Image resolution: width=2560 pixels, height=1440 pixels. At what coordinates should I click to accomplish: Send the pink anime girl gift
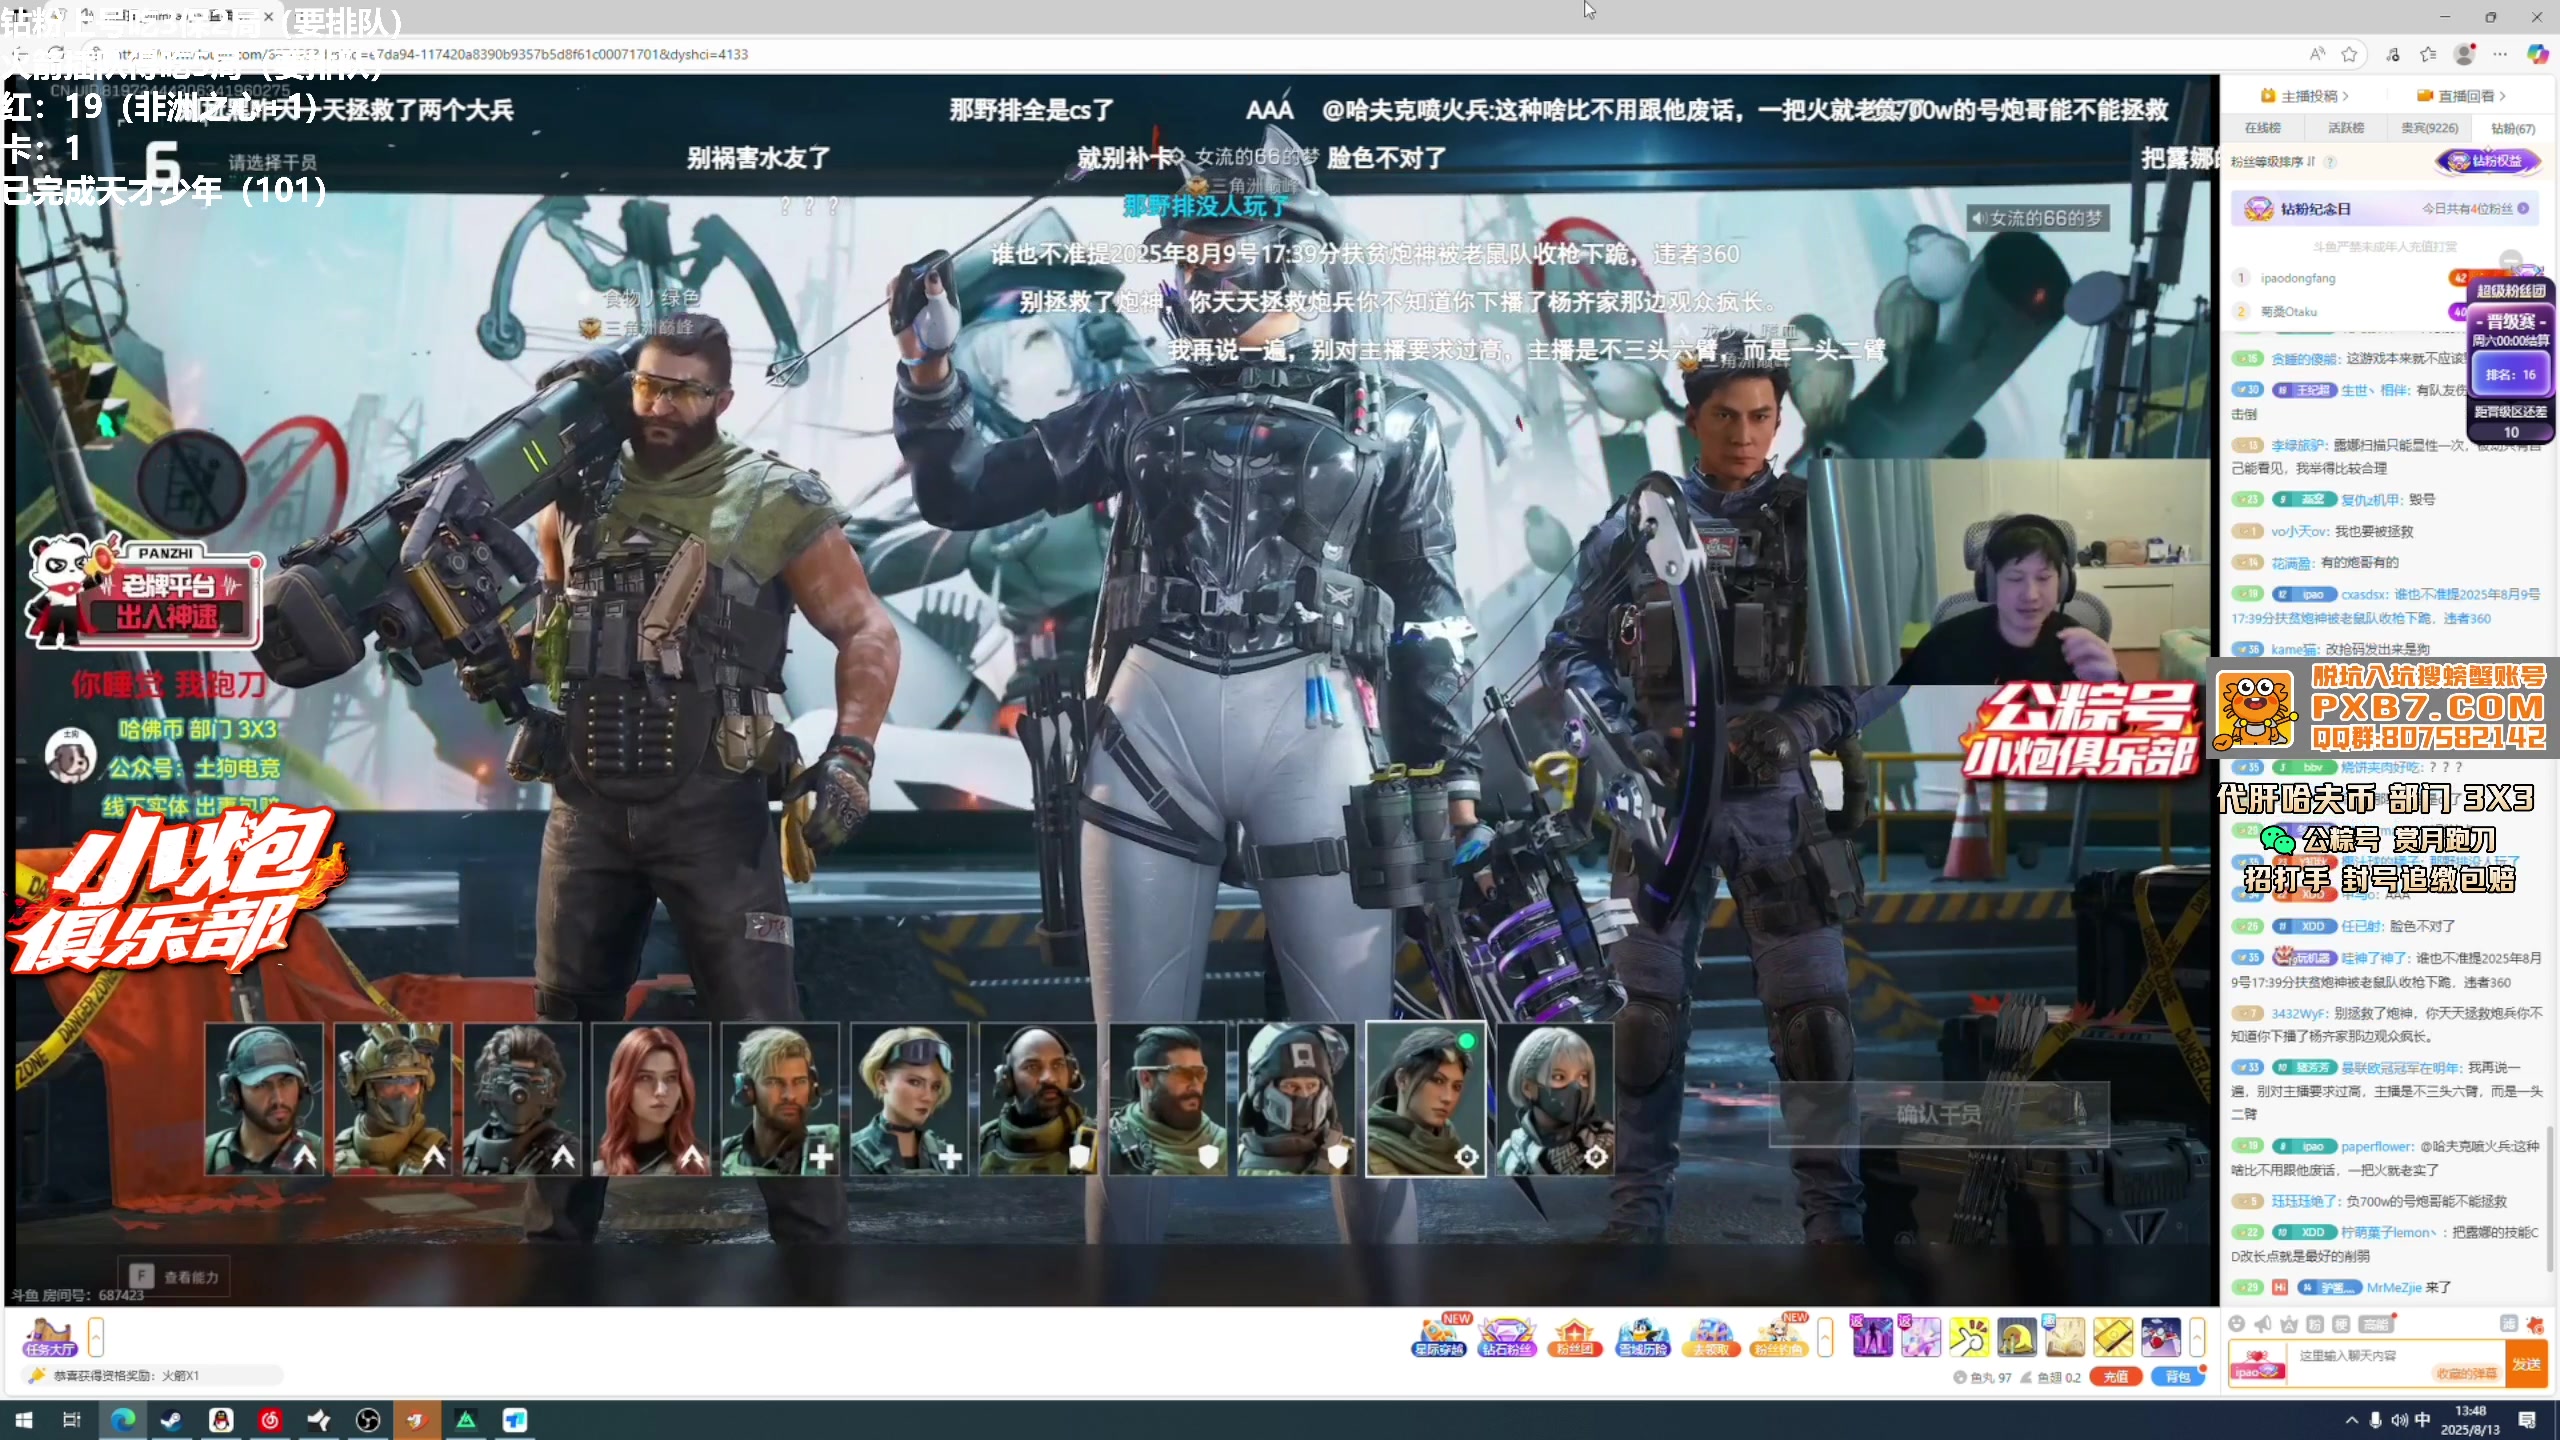[1920, 1336]
